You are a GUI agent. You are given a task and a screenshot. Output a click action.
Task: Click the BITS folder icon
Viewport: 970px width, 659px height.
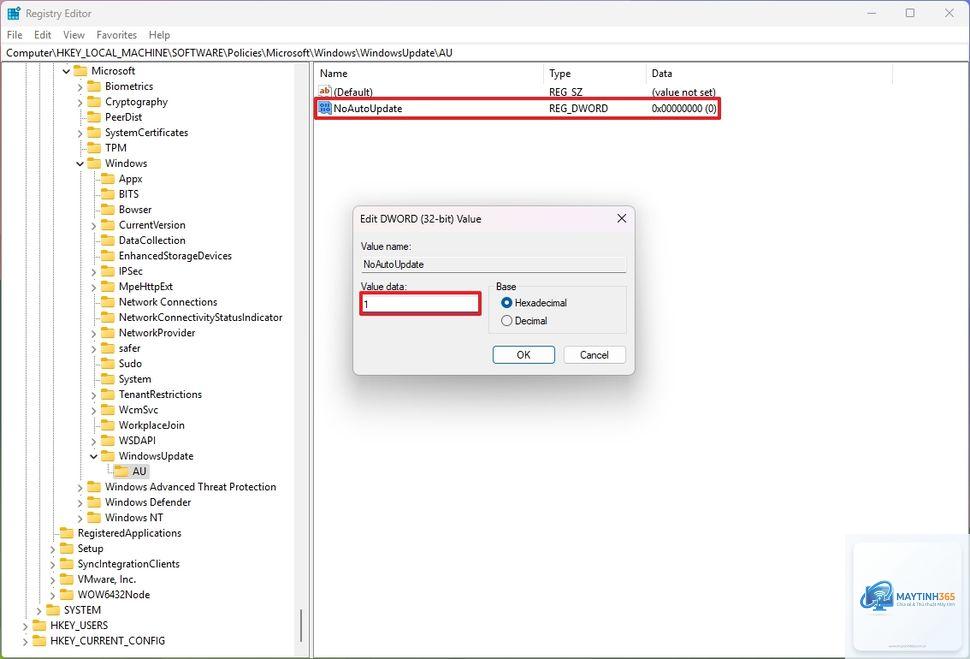(108, 194)
